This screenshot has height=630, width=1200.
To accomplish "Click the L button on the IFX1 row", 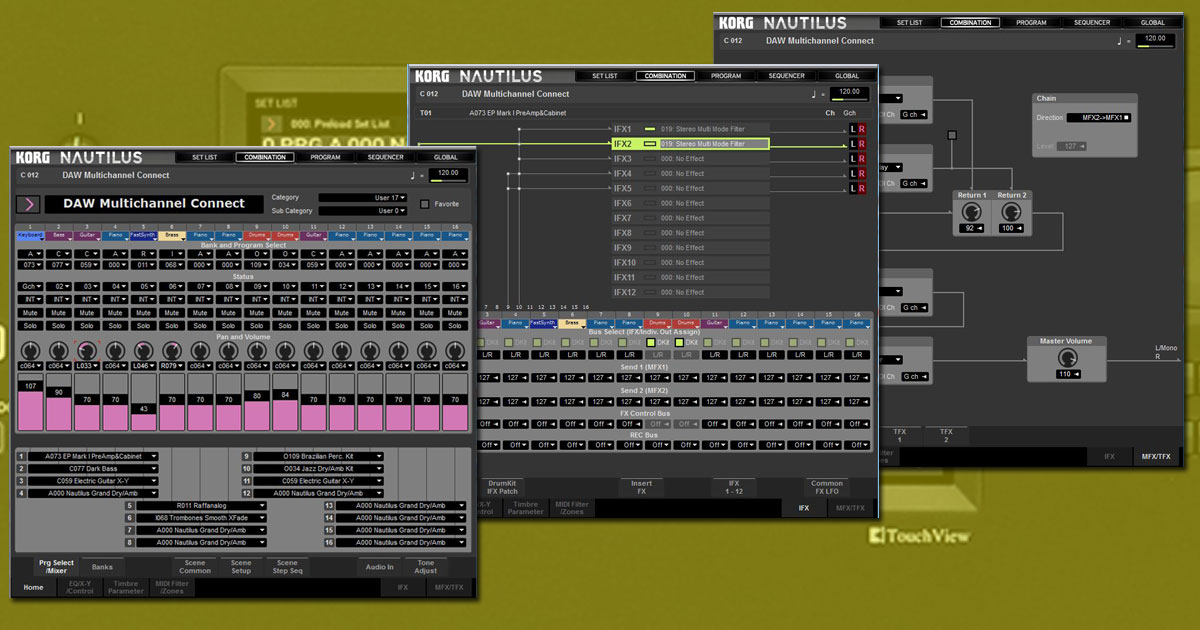I will tap(853, 129).
